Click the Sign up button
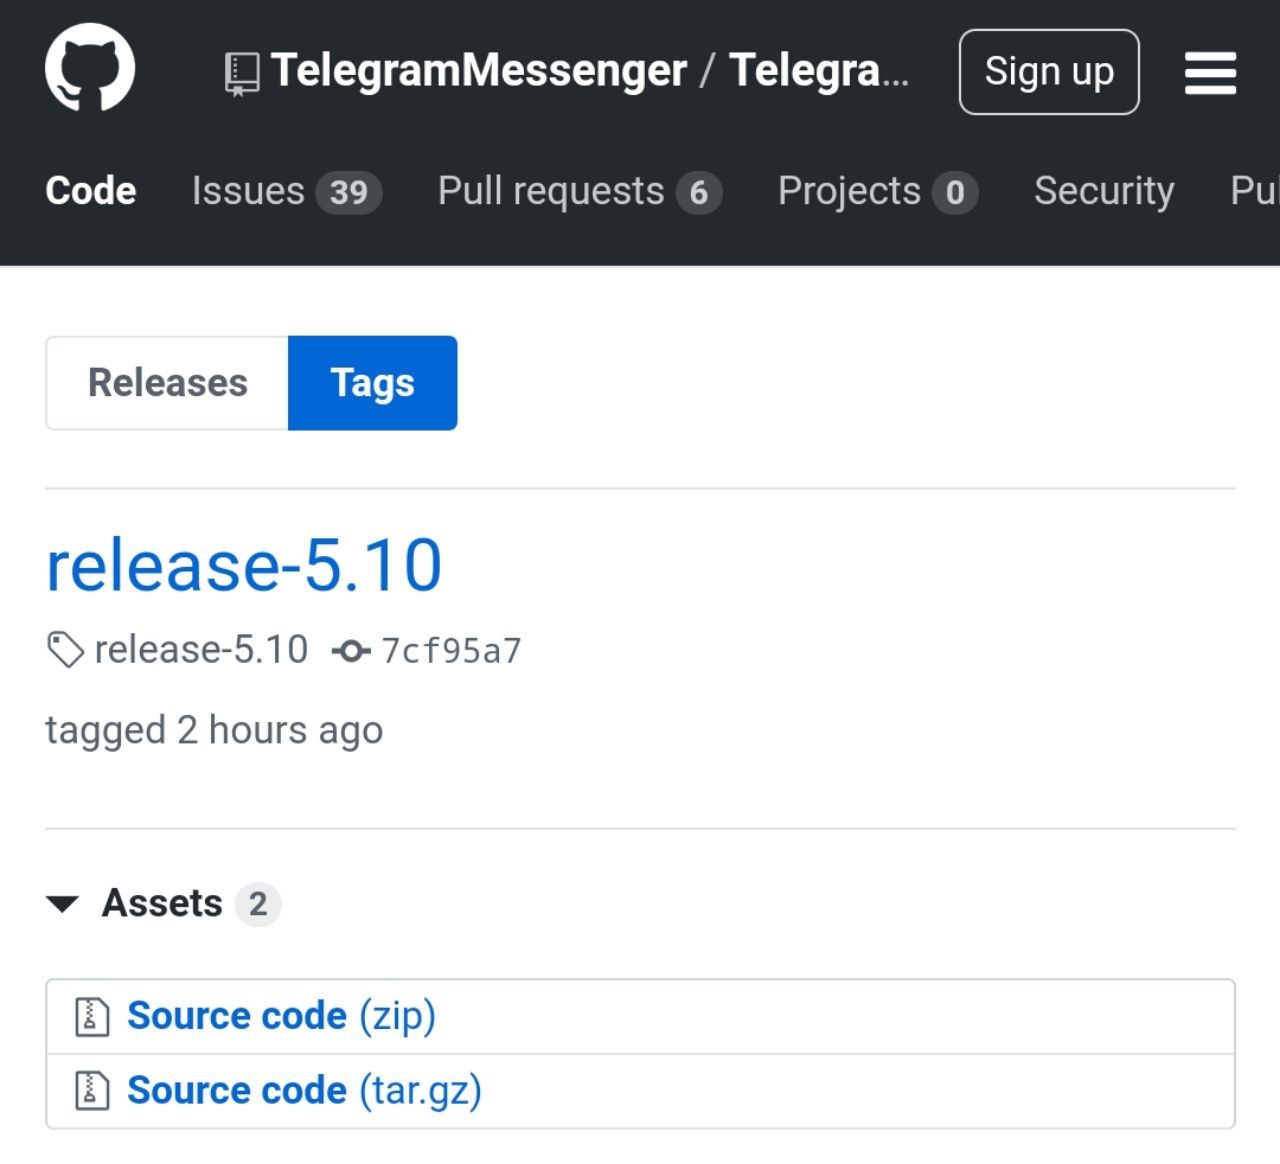The width and height of the screenshot is (1280, 1164). click(x=1049, y=72)
